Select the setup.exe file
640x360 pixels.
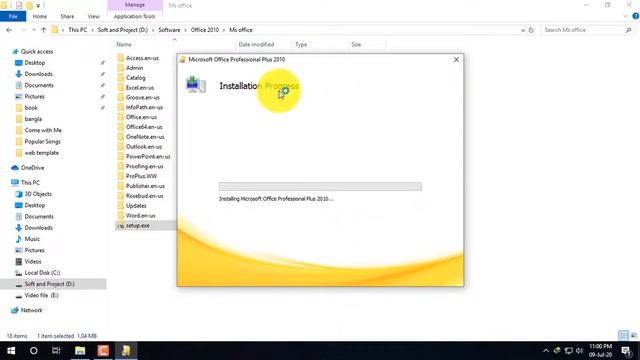pyautogui.click(x=137, y=225)
